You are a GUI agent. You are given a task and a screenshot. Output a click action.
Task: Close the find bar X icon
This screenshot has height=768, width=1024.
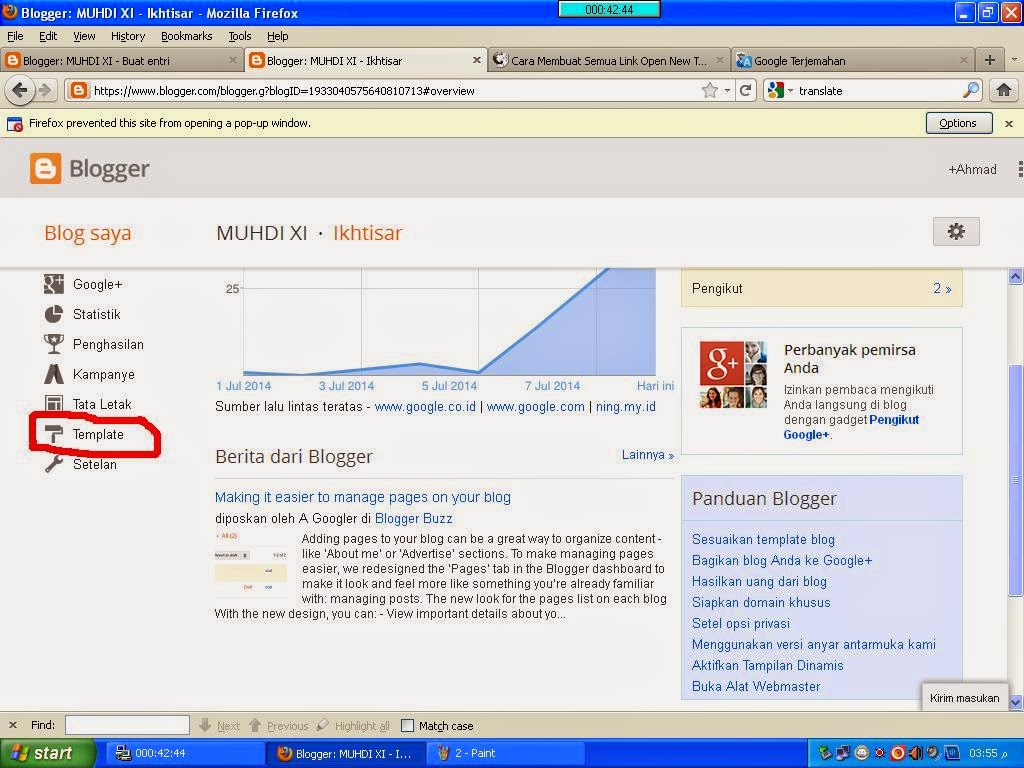point(12,725)
